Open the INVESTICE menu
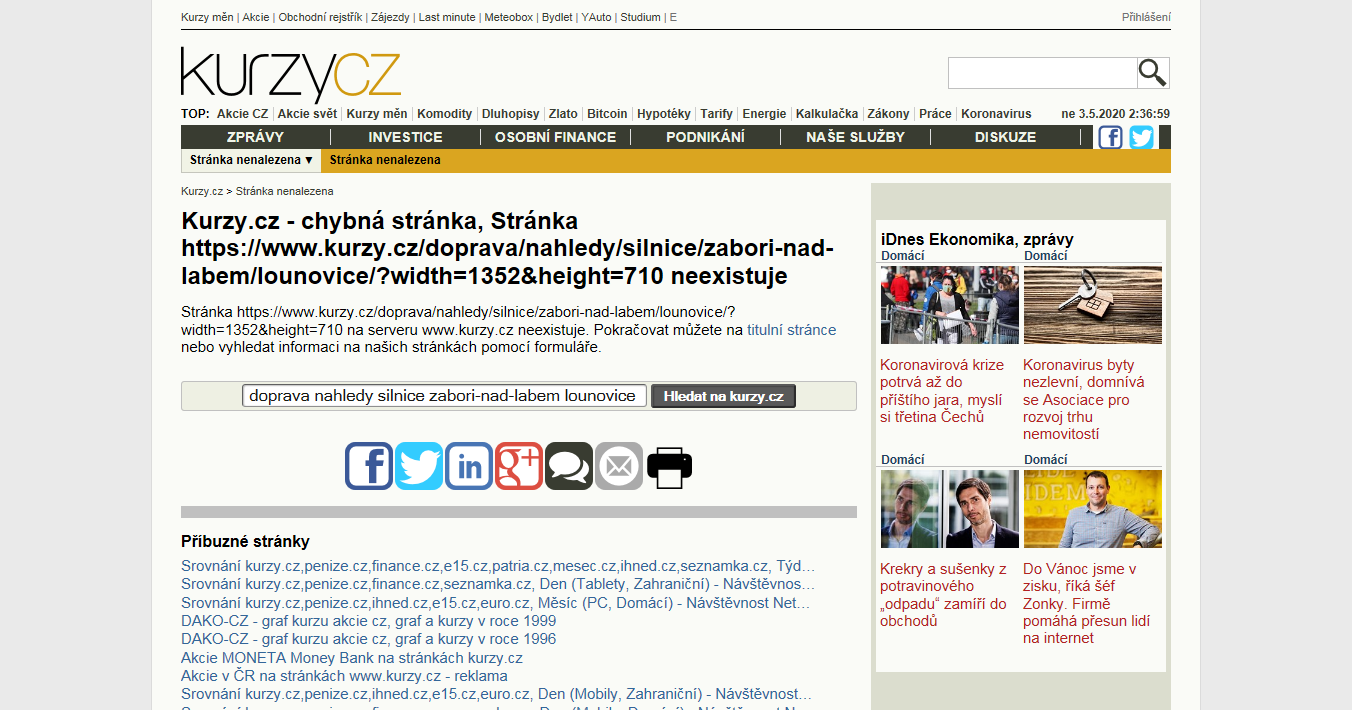Viewport: 1352px width, 710px height. coord(405,137)
